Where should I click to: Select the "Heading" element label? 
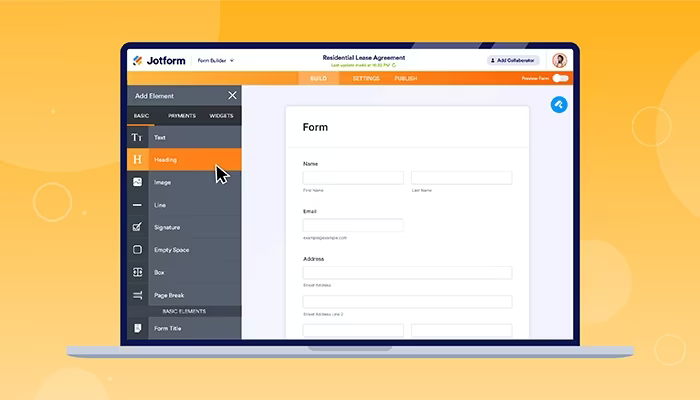tap(165, 160)
